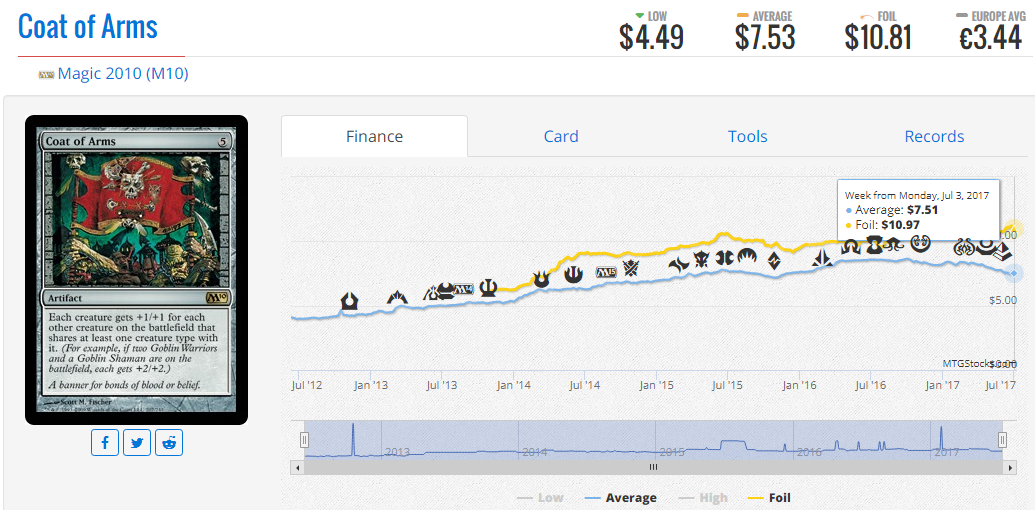The image size is (1035, 510).
Task: Click the Jan '17 axis label
Action: tap(942, 384)
